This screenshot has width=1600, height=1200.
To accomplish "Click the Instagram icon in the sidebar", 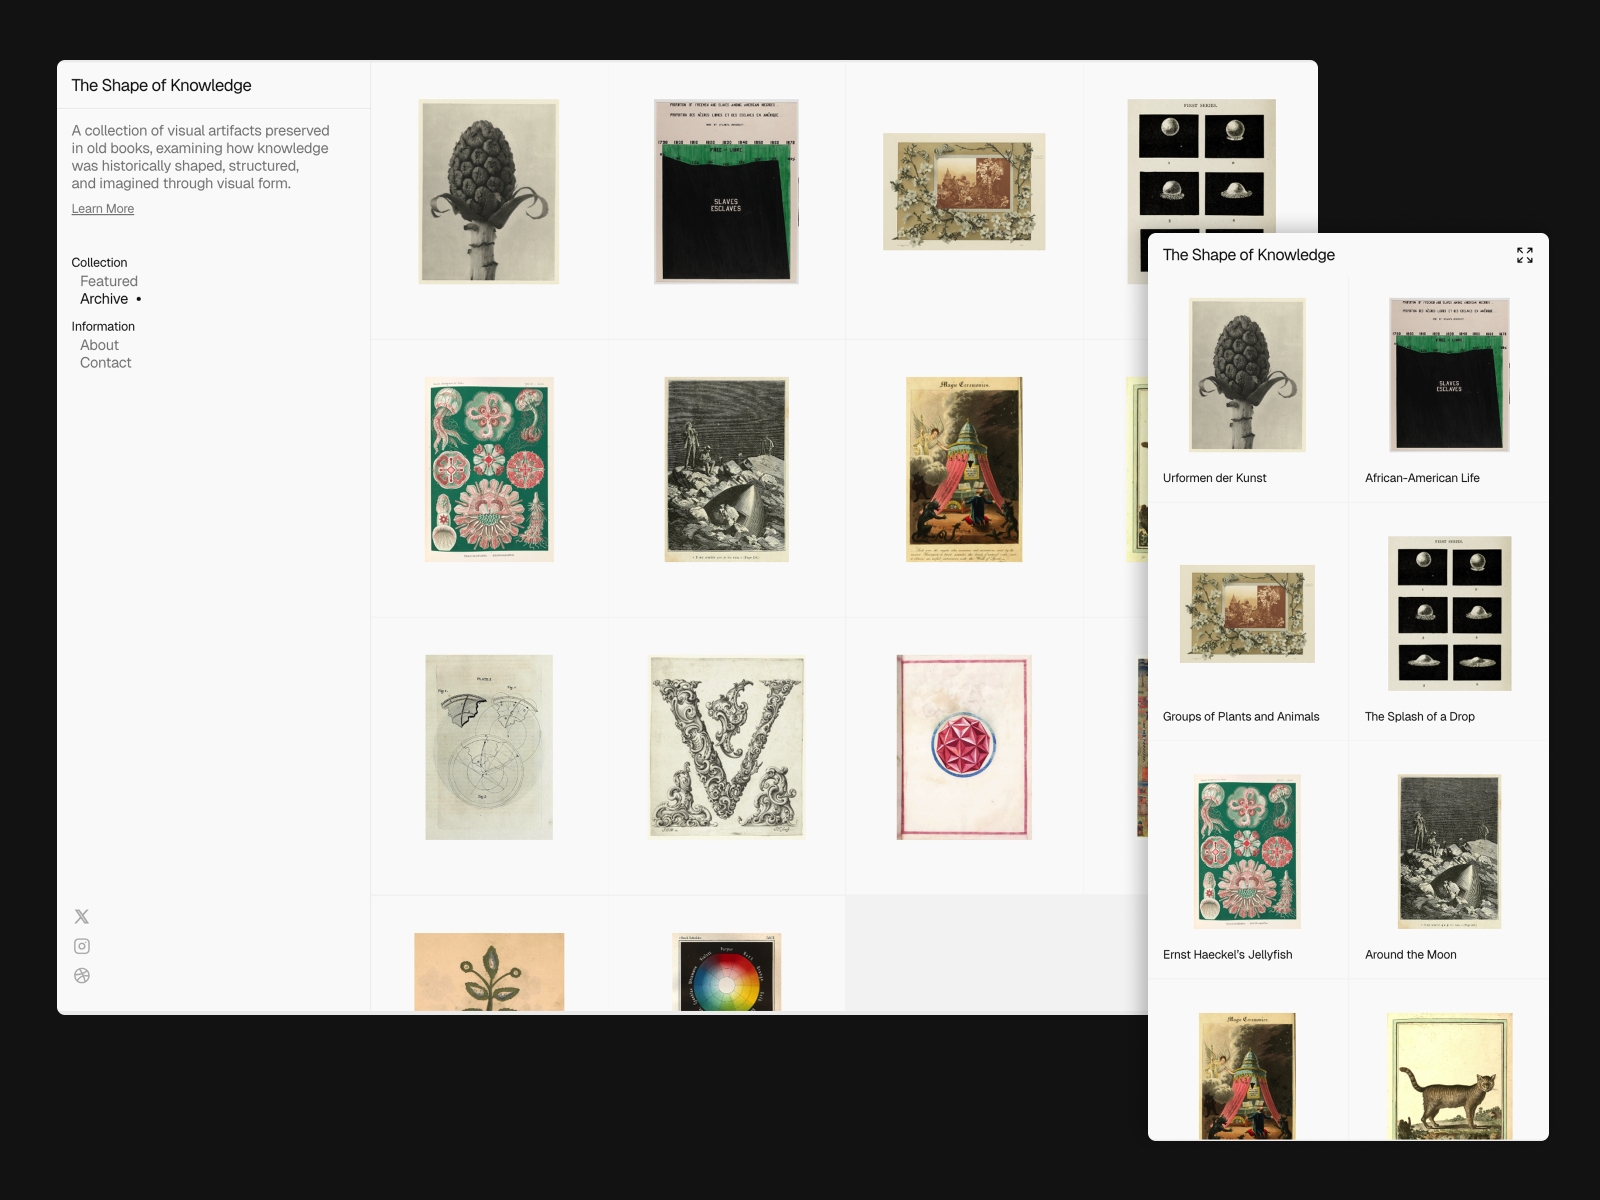I will click(x=81, y=945).
